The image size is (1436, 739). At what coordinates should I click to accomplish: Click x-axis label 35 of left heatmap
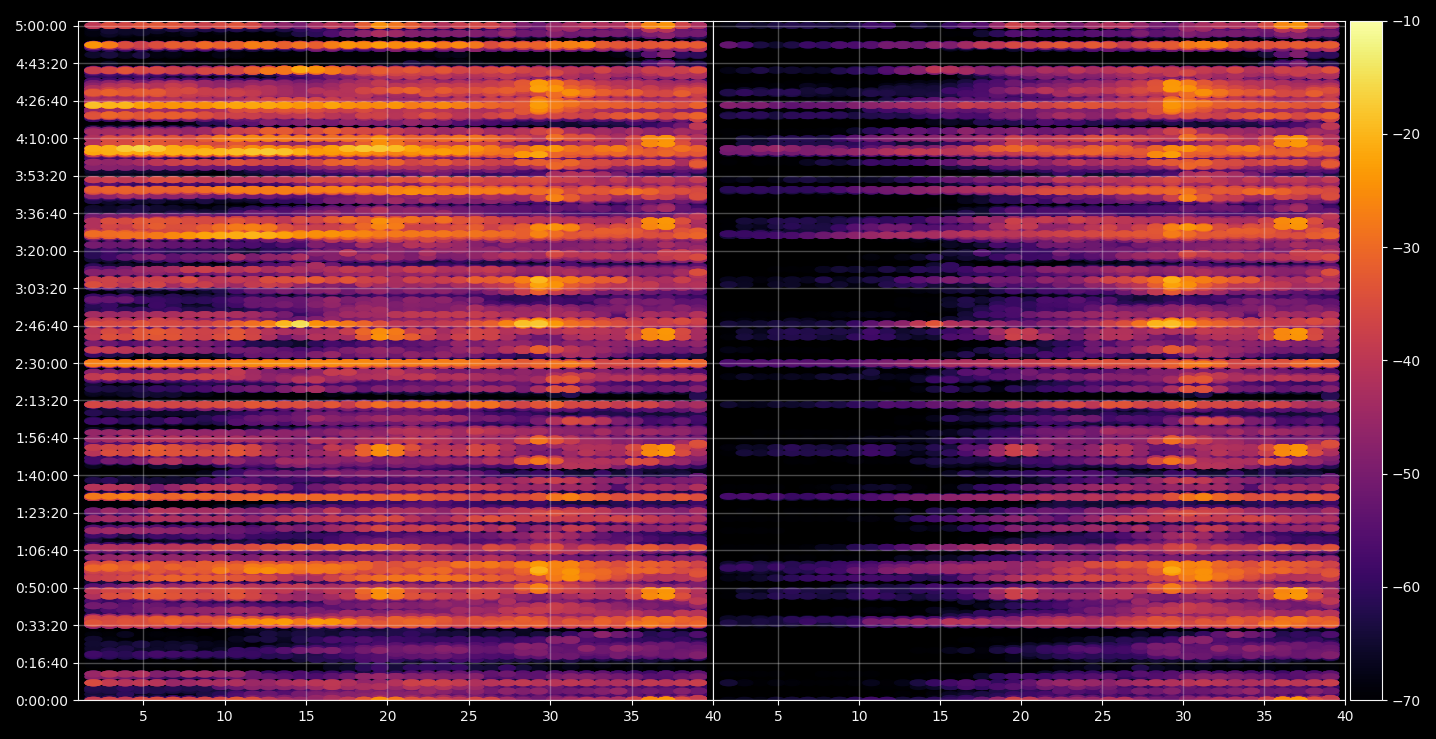631,716
